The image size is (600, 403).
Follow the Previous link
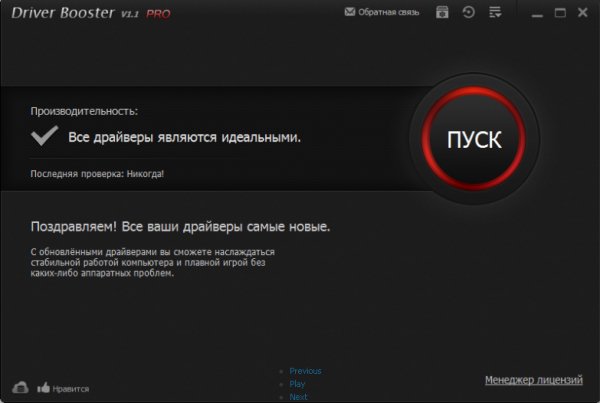(305, 371)
